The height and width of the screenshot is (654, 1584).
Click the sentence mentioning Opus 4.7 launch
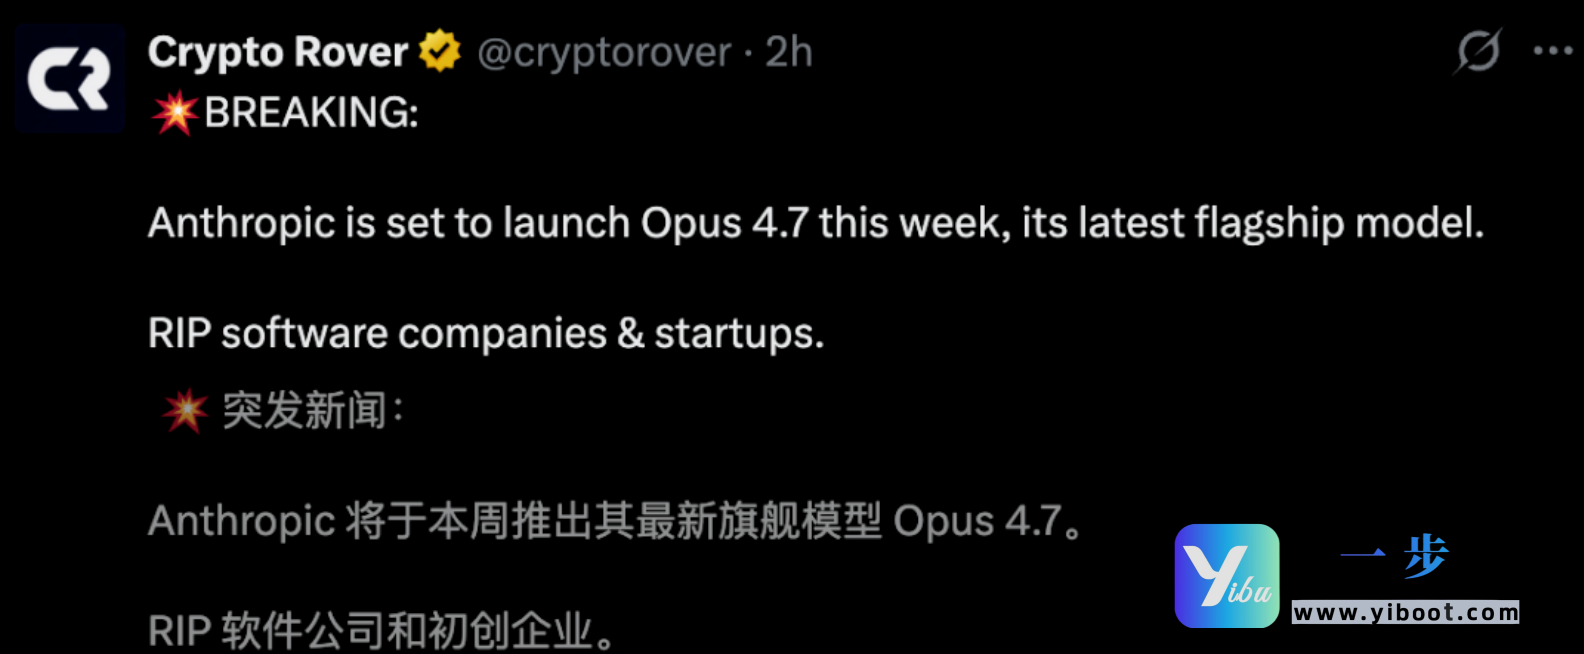pyautogui.click(x=815, y=223)
